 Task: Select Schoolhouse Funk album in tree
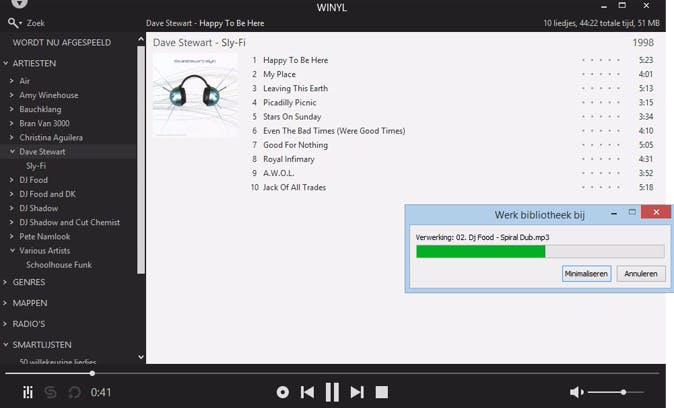pyautogui.click(x=59, y=265)
